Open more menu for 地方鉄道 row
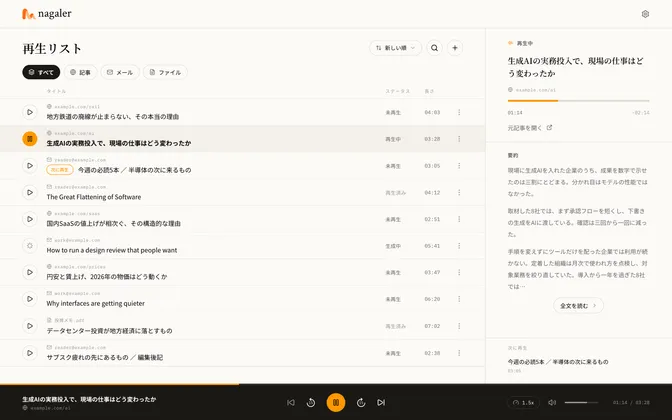 [x=459, y=112]
